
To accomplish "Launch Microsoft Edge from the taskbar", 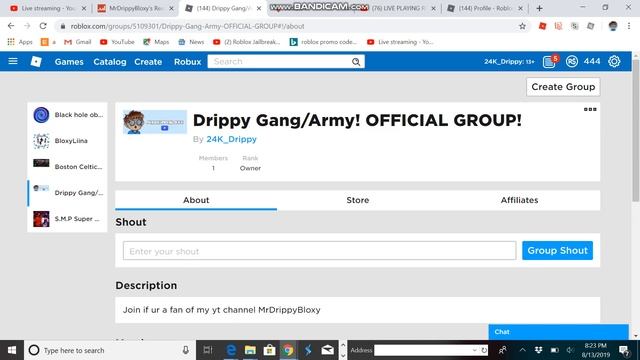I will pos(231,350).
